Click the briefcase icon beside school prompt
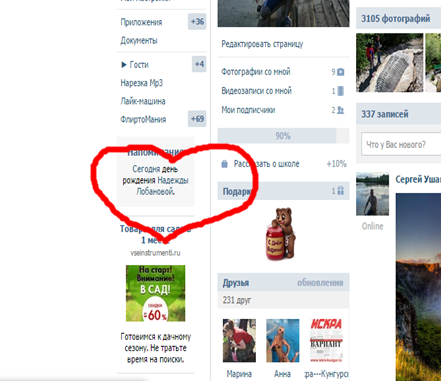Viewport: 441px width, 381px height. tap(225, 164)
